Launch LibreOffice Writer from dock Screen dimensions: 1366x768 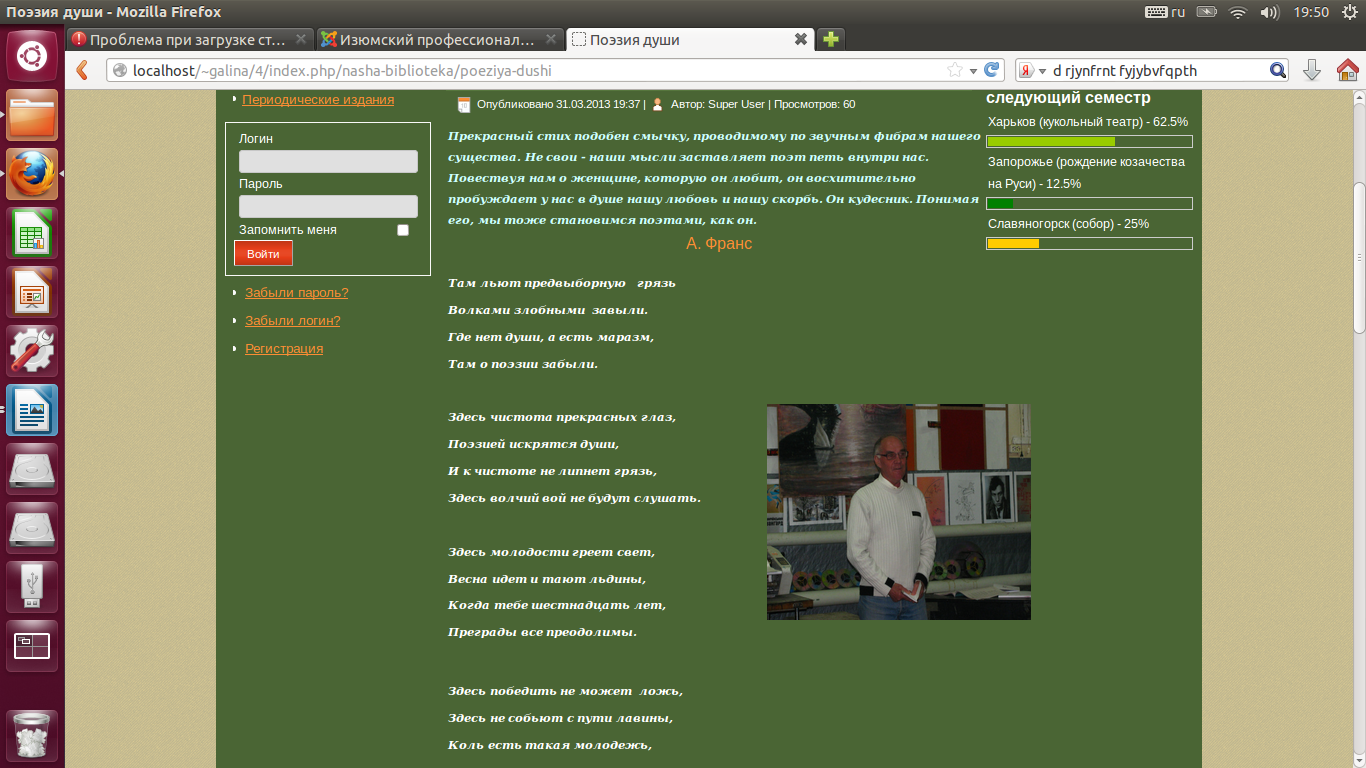[x=32, y=410]
